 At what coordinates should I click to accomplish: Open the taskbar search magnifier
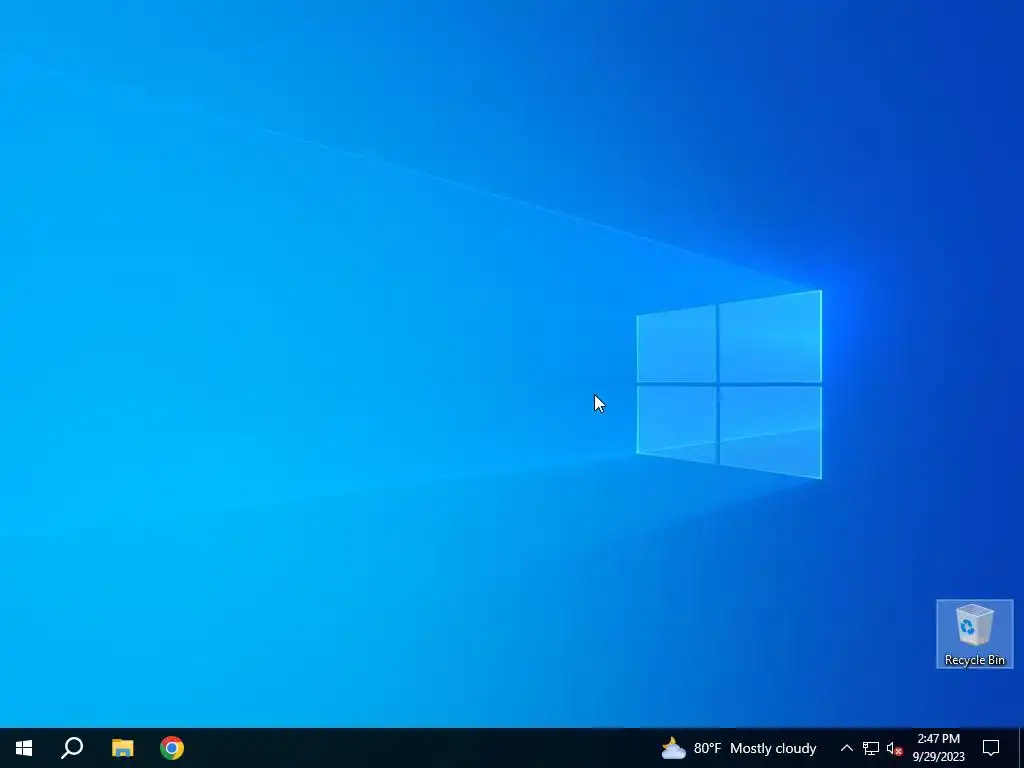tap(72, 748)
